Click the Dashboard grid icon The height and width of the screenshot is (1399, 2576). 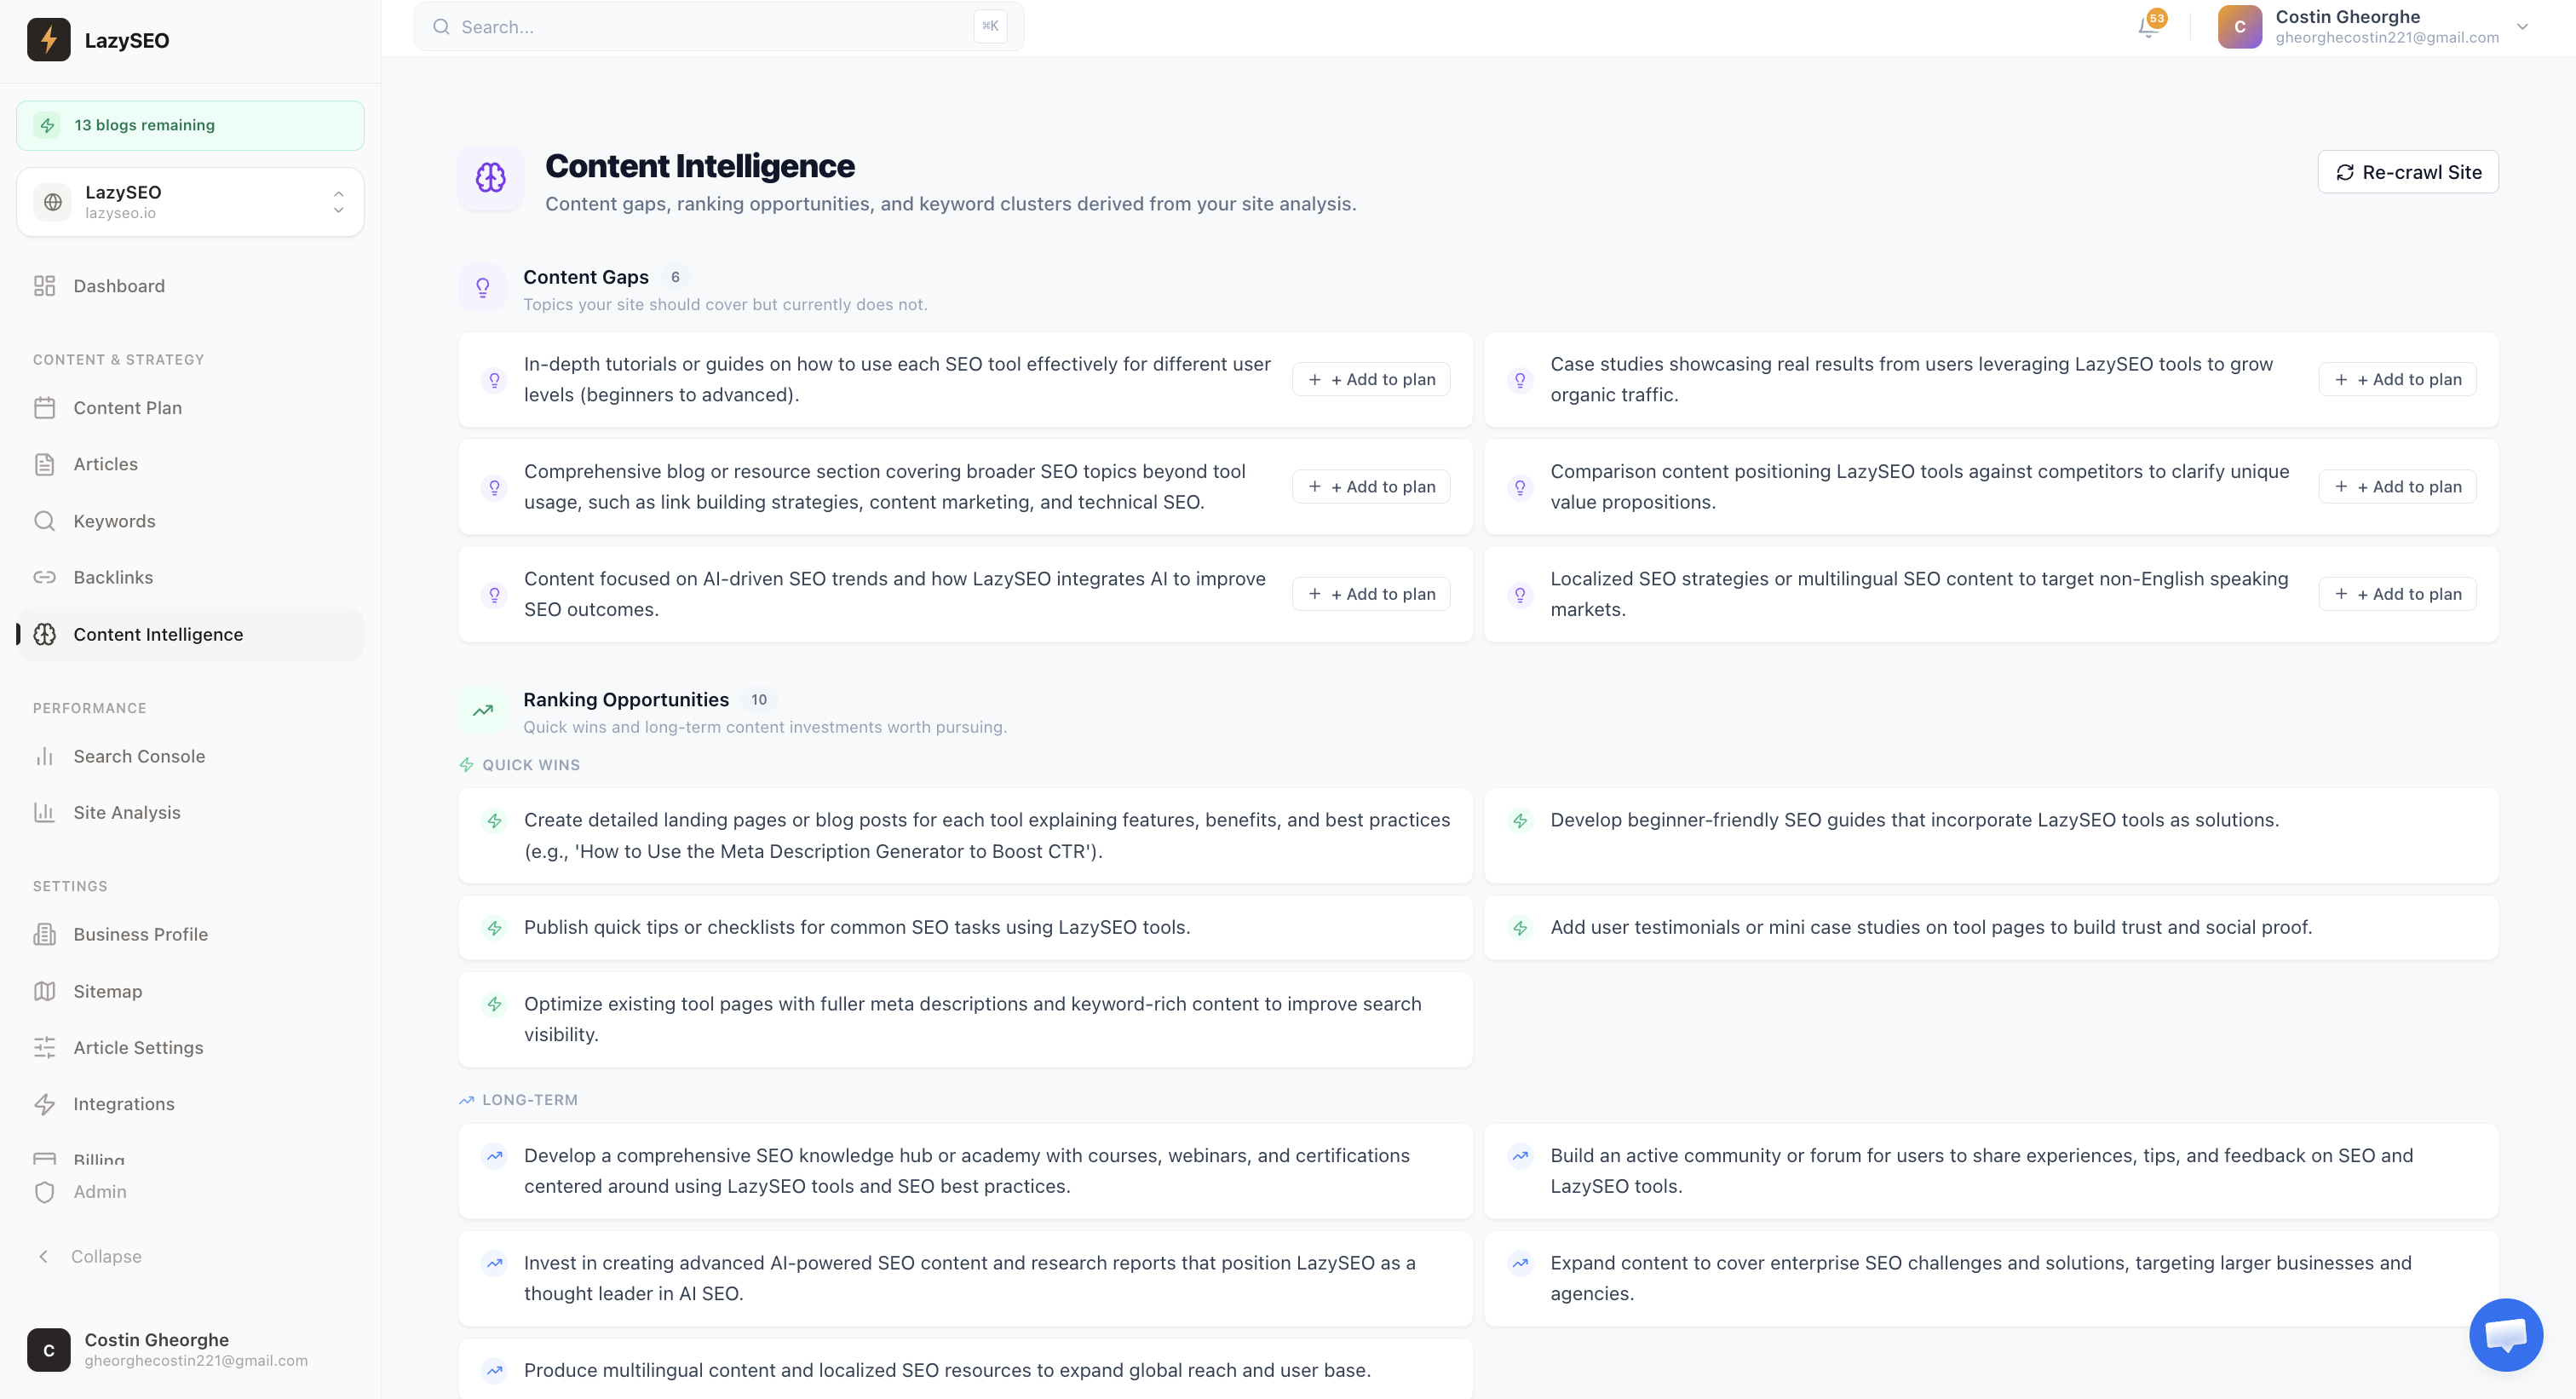click(x=44, y=286)
